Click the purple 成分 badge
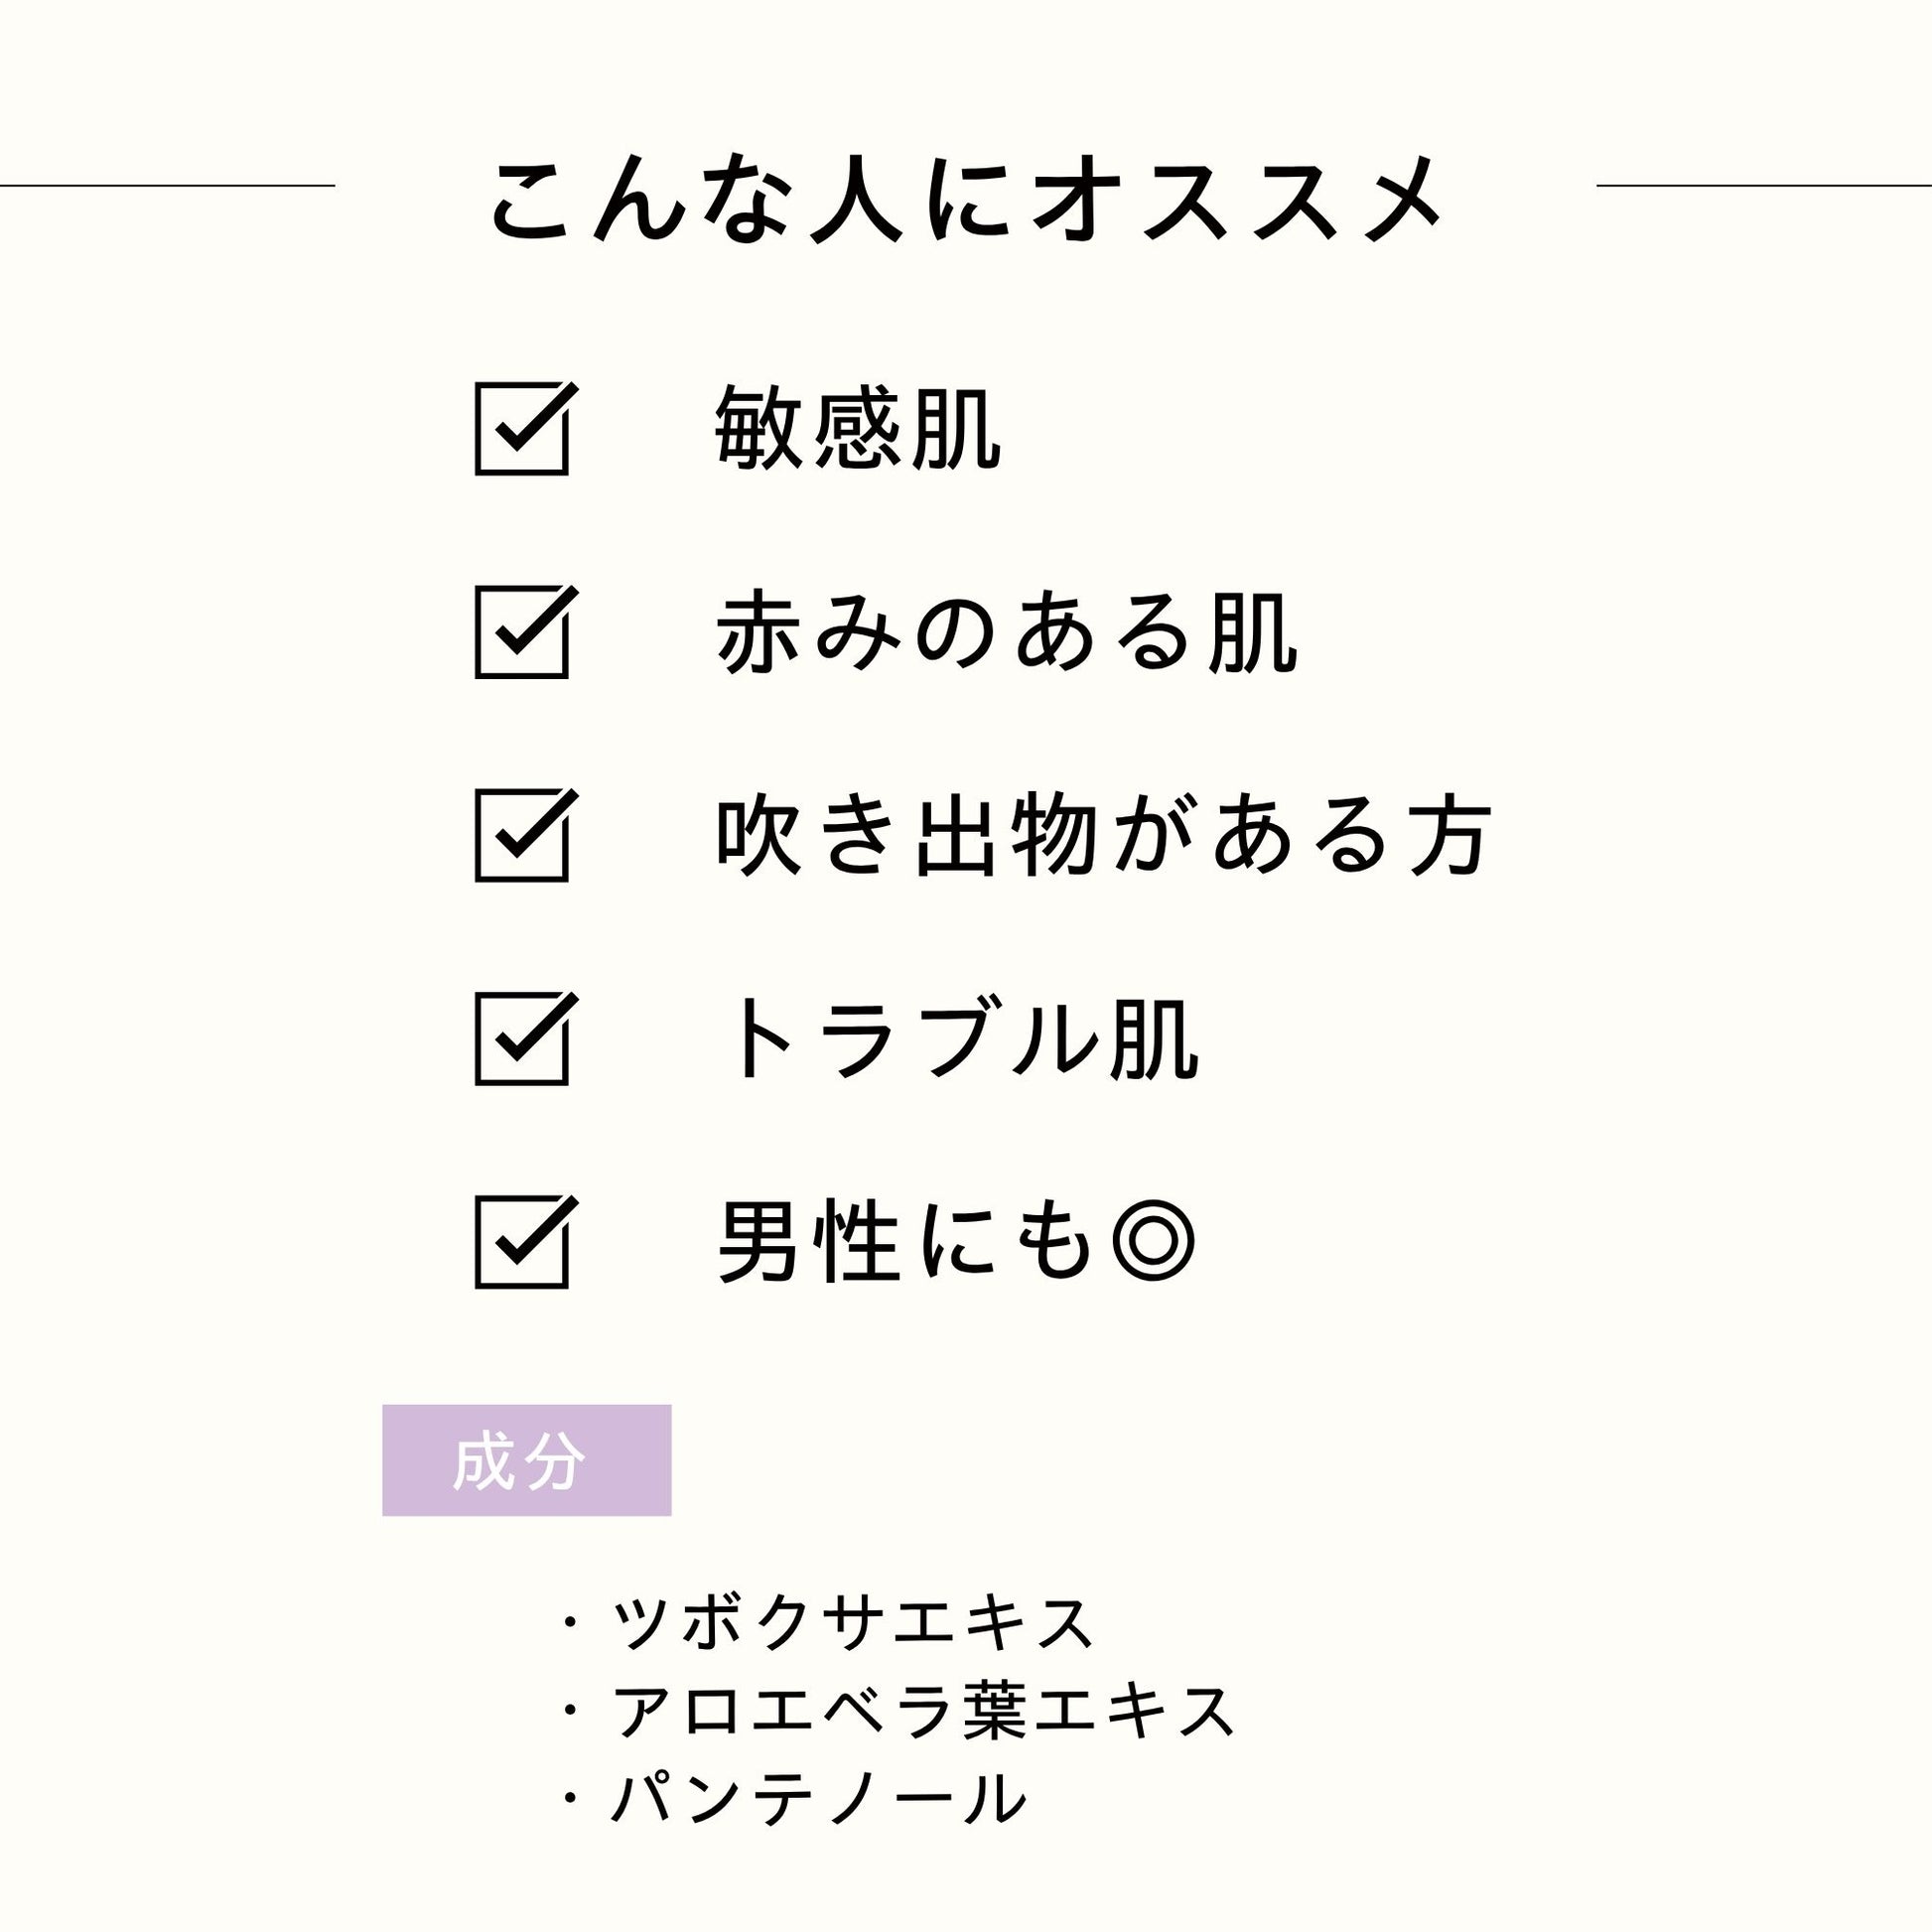This screenshot has width=1932, height=1932. point(526,1461)
